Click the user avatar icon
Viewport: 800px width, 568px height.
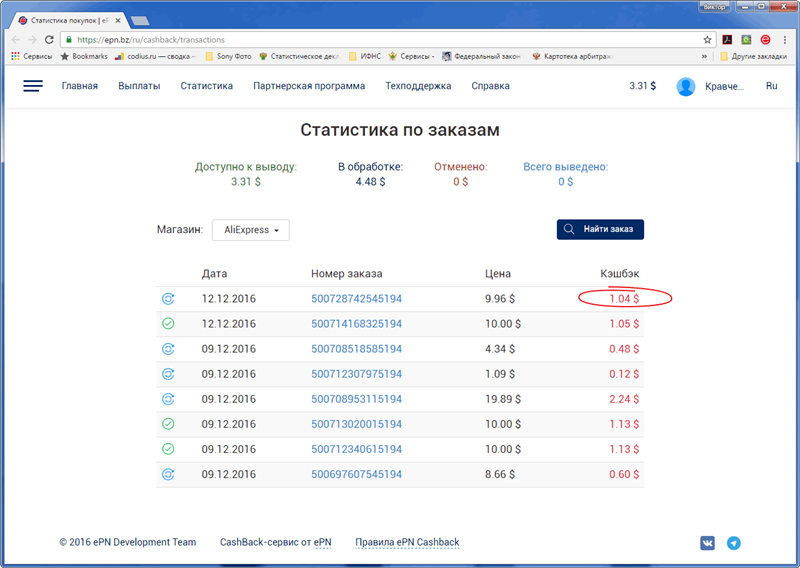point(686,87)
